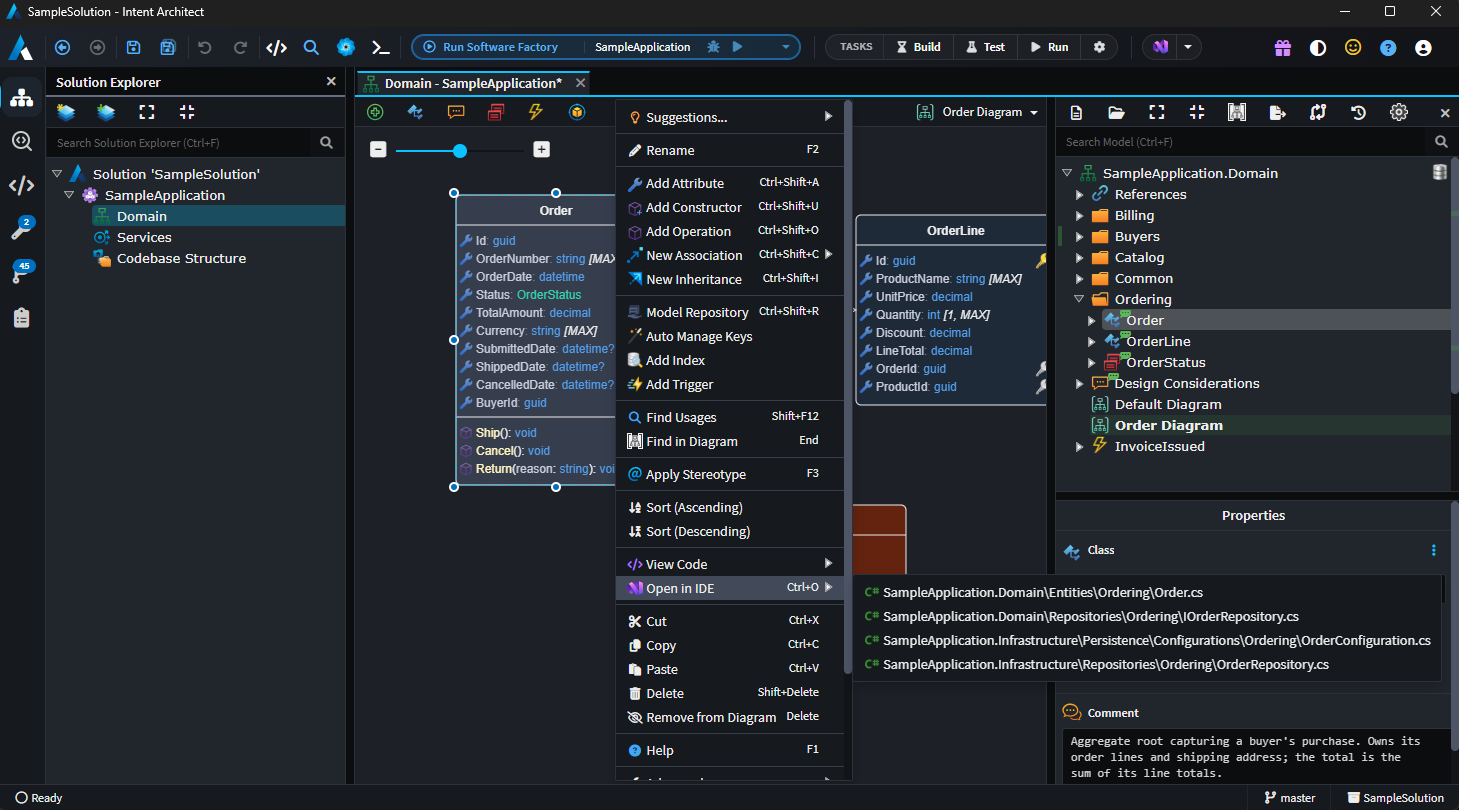Click the red stacked windows icon in diagram toolbar
This screenshot has height=810, width=1459.
(x=496, y=112)
